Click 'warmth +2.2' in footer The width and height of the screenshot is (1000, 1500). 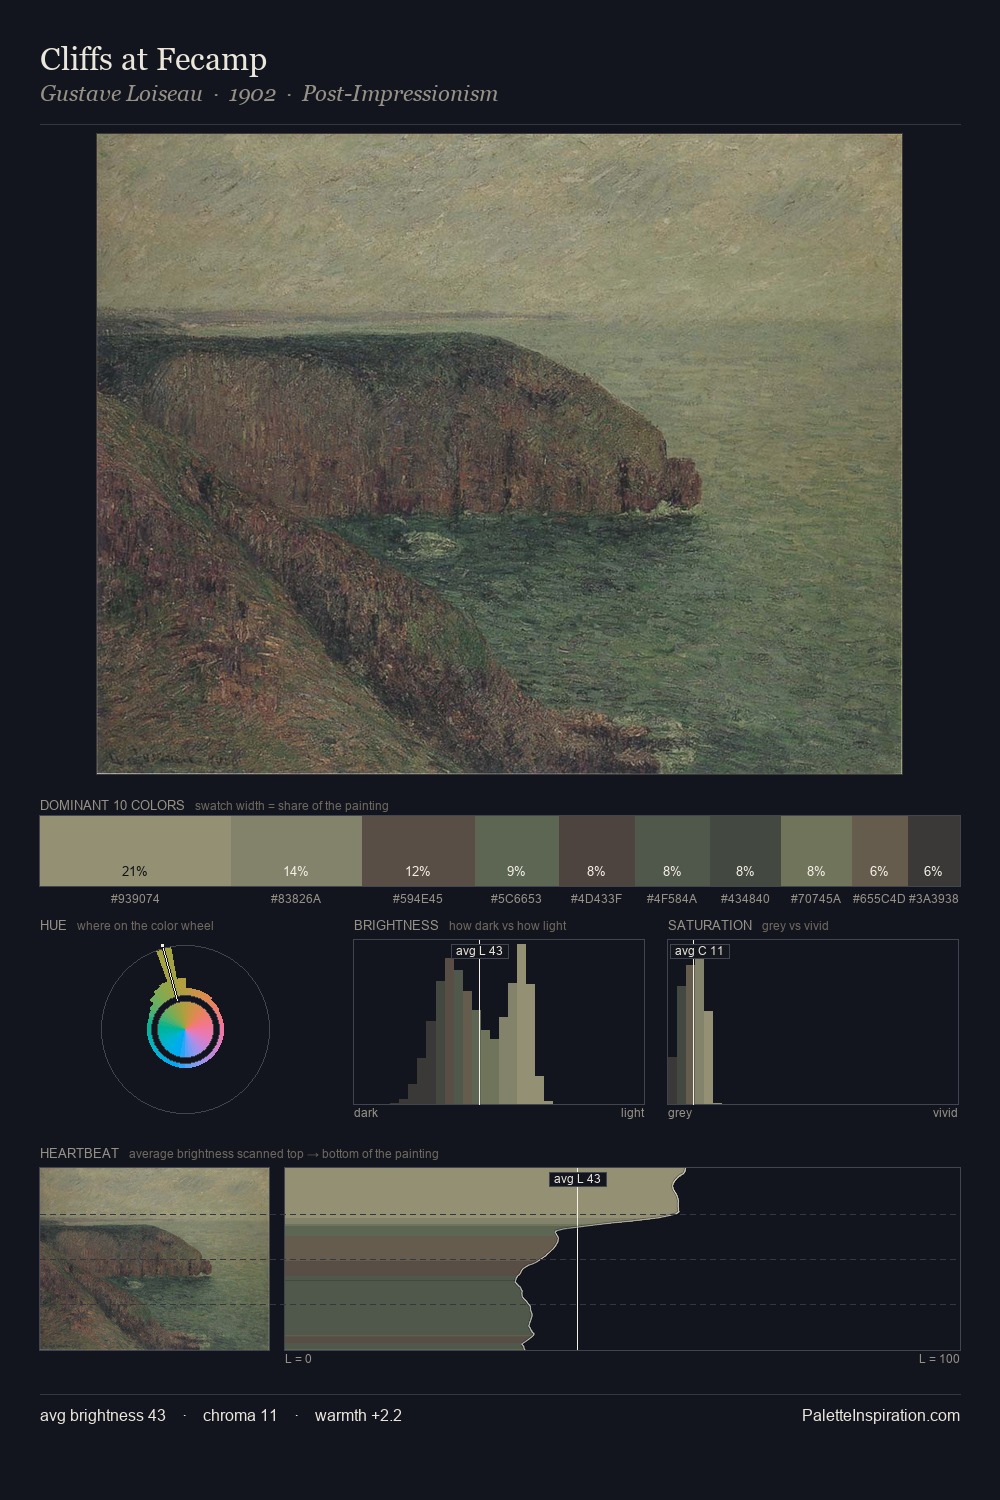point(358,1415)
